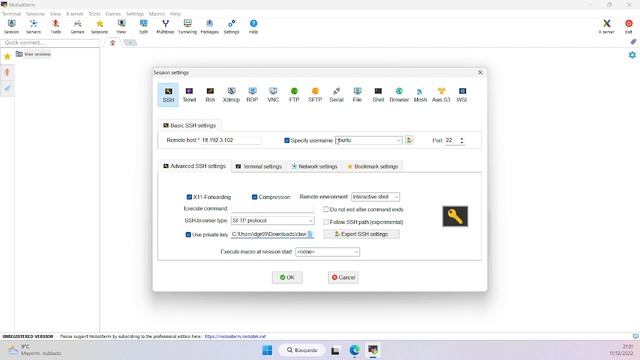The width and height of the screenshot is (640, 360).
Task: Select the Rsh session type
Action: pos(210,95)
